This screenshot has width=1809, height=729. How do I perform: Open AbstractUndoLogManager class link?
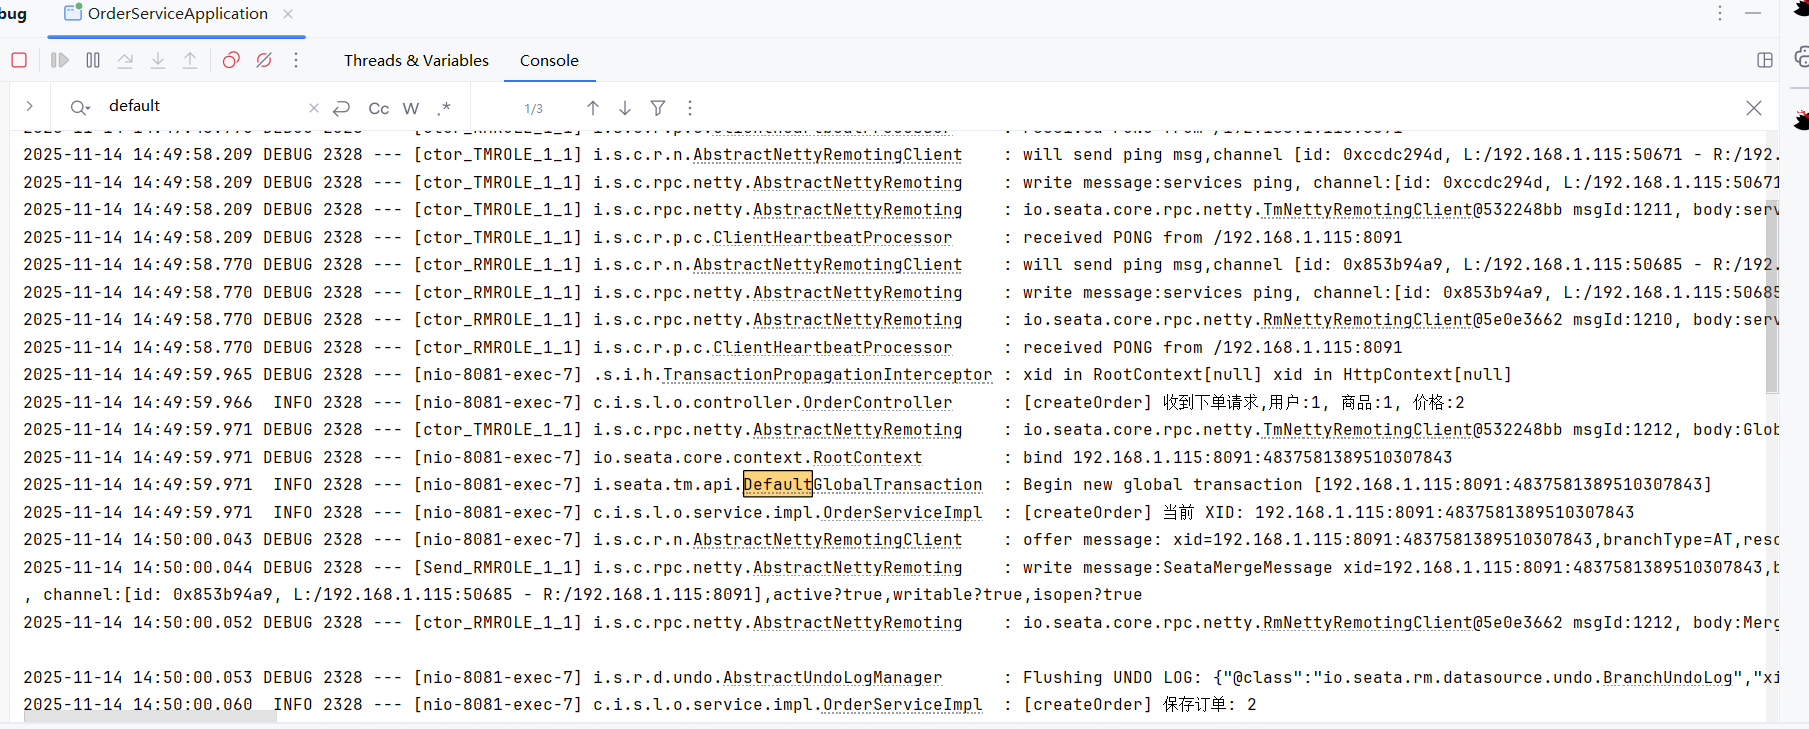click(832, 677)
